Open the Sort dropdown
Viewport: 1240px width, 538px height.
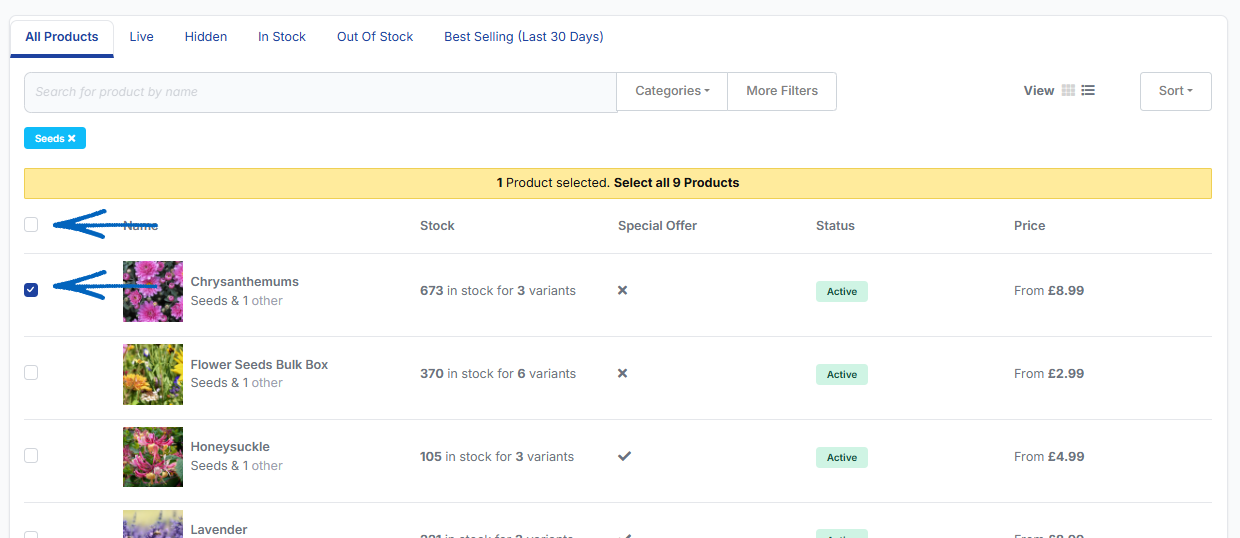(1175, 91)
